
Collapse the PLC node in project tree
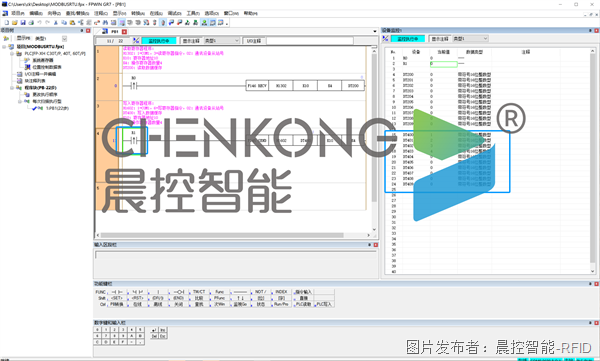coord(12,54)
